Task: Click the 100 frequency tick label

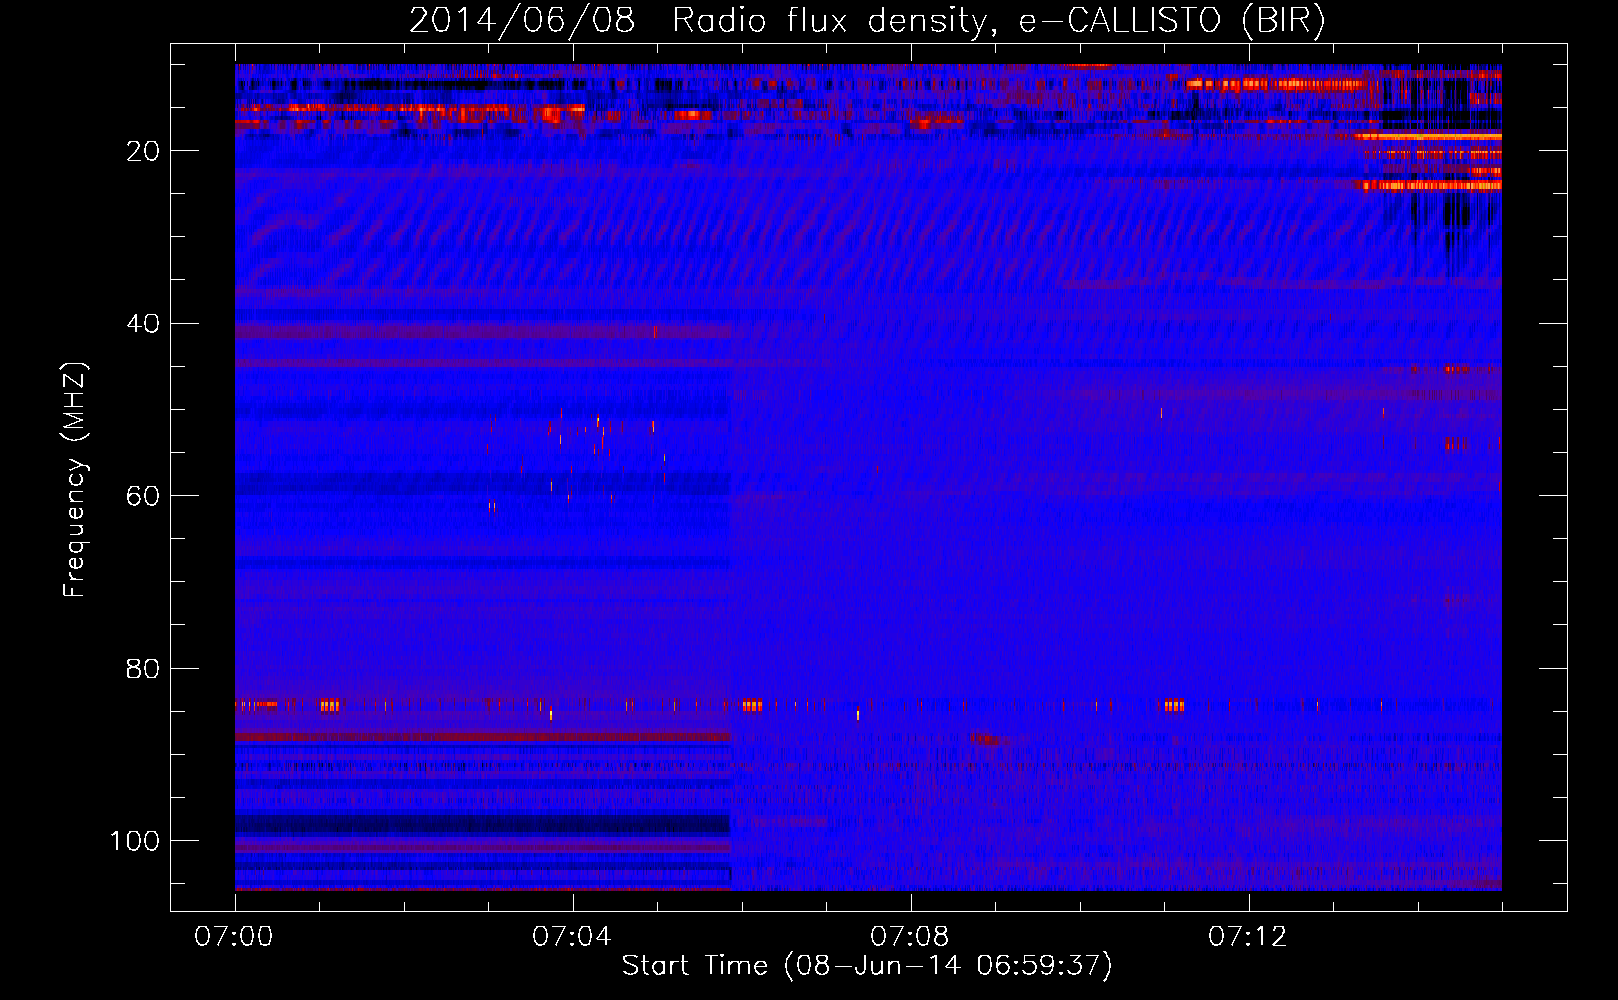Action: tap(135, 841)
